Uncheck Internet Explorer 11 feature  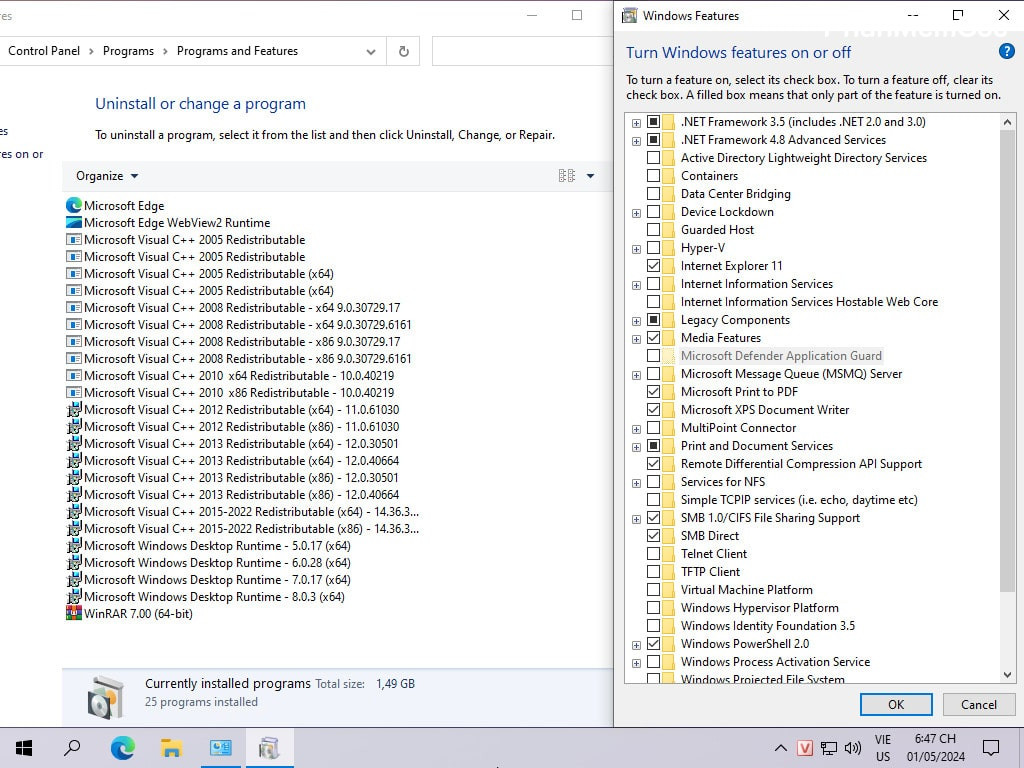coord(653,266)
